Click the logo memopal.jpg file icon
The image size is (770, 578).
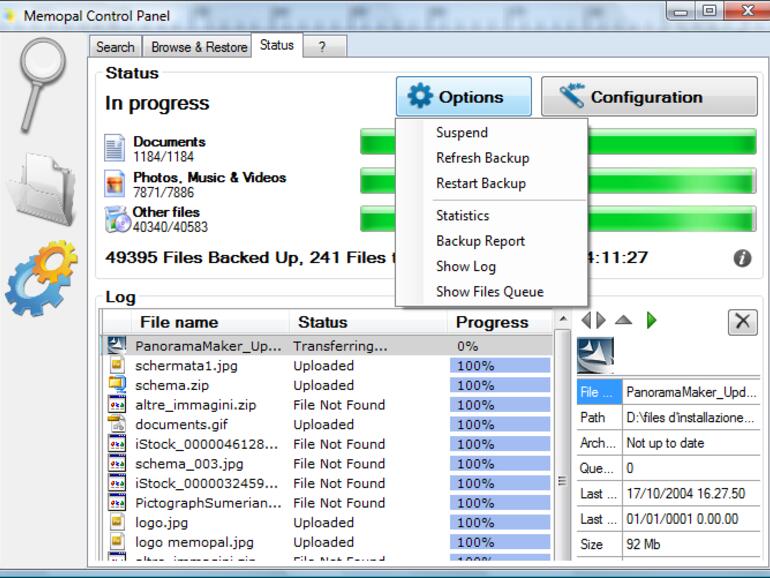click(x=117, y=541)
